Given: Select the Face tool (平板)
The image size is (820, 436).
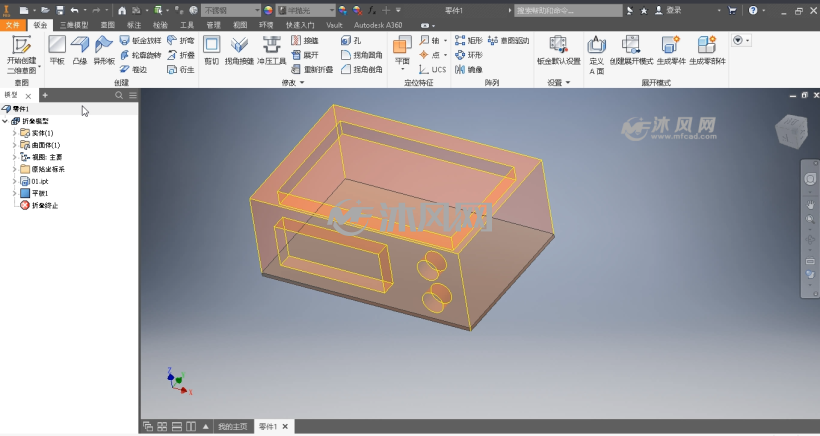Looking at the screenshot, I should click(x=57, y=51).
